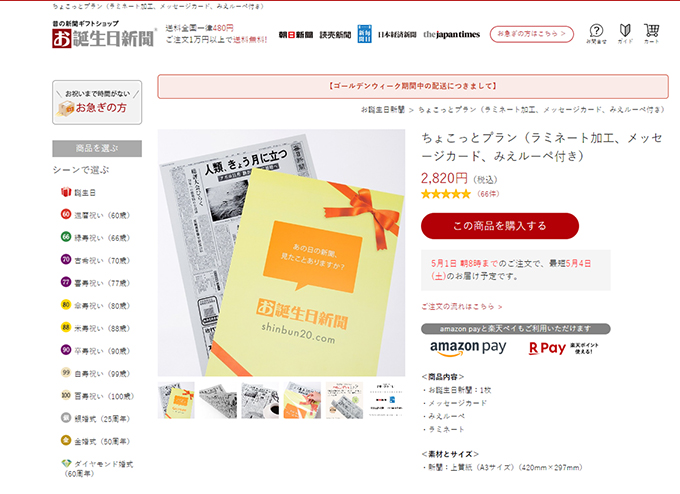
Task: Select the last product thumbnail image
Action: pyautogui.click(x=386, y=400)
